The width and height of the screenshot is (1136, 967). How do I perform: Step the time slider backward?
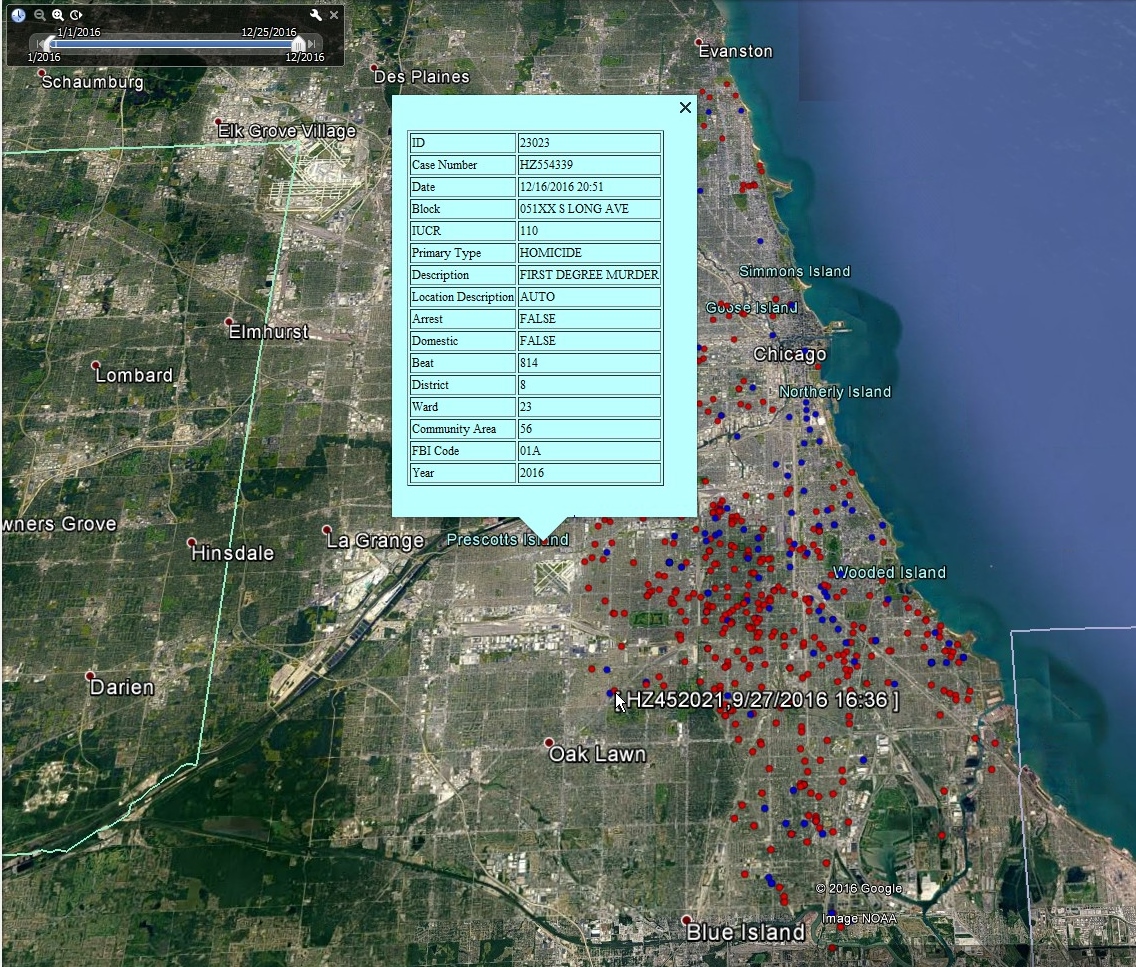click(x=37, y=44)
